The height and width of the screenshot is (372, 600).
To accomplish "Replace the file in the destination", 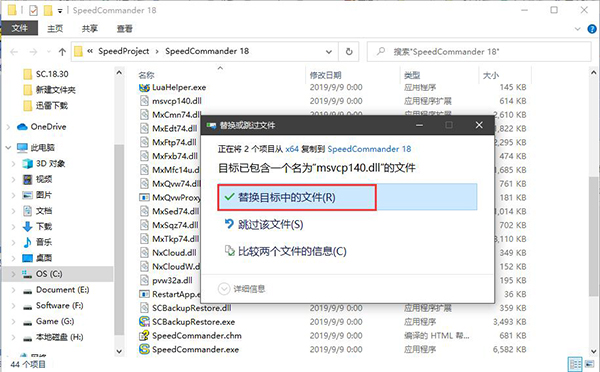I will click(347, 197).
